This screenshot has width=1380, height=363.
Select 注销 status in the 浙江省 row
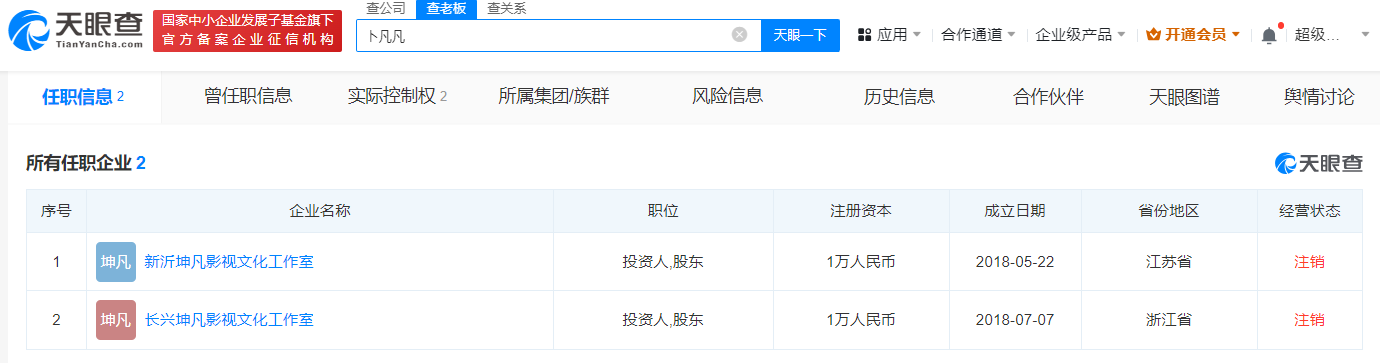tap(1310, 320)
